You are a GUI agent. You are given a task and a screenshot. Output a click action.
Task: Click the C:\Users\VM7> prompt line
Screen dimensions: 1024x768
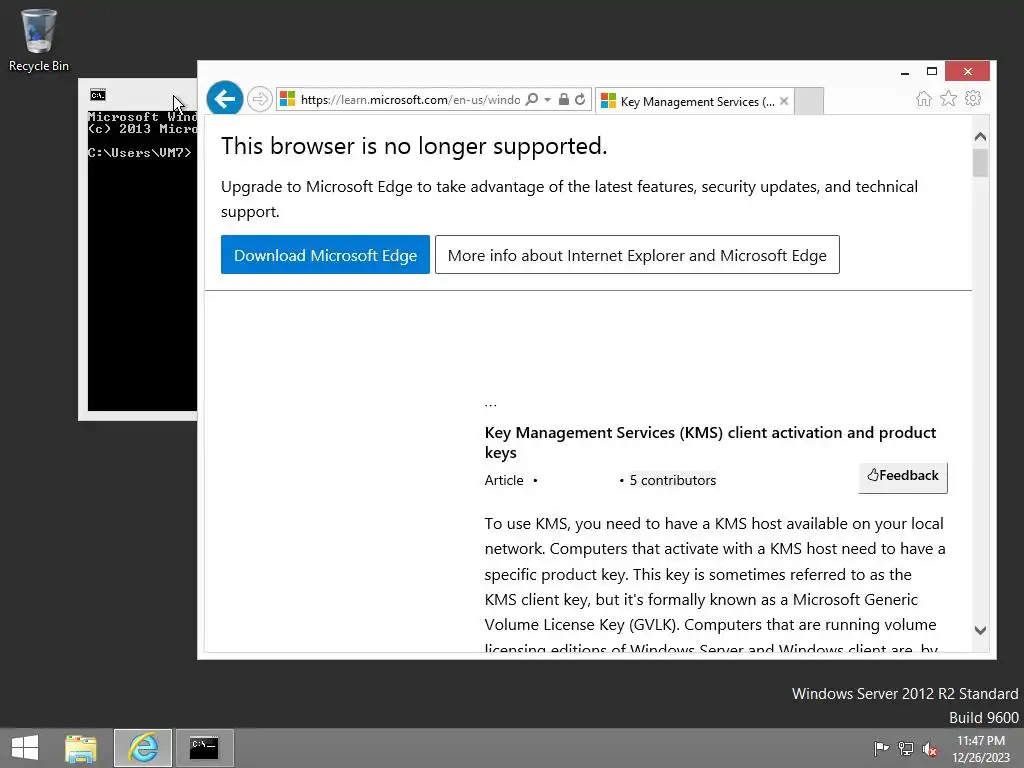[x=139, y=153]
